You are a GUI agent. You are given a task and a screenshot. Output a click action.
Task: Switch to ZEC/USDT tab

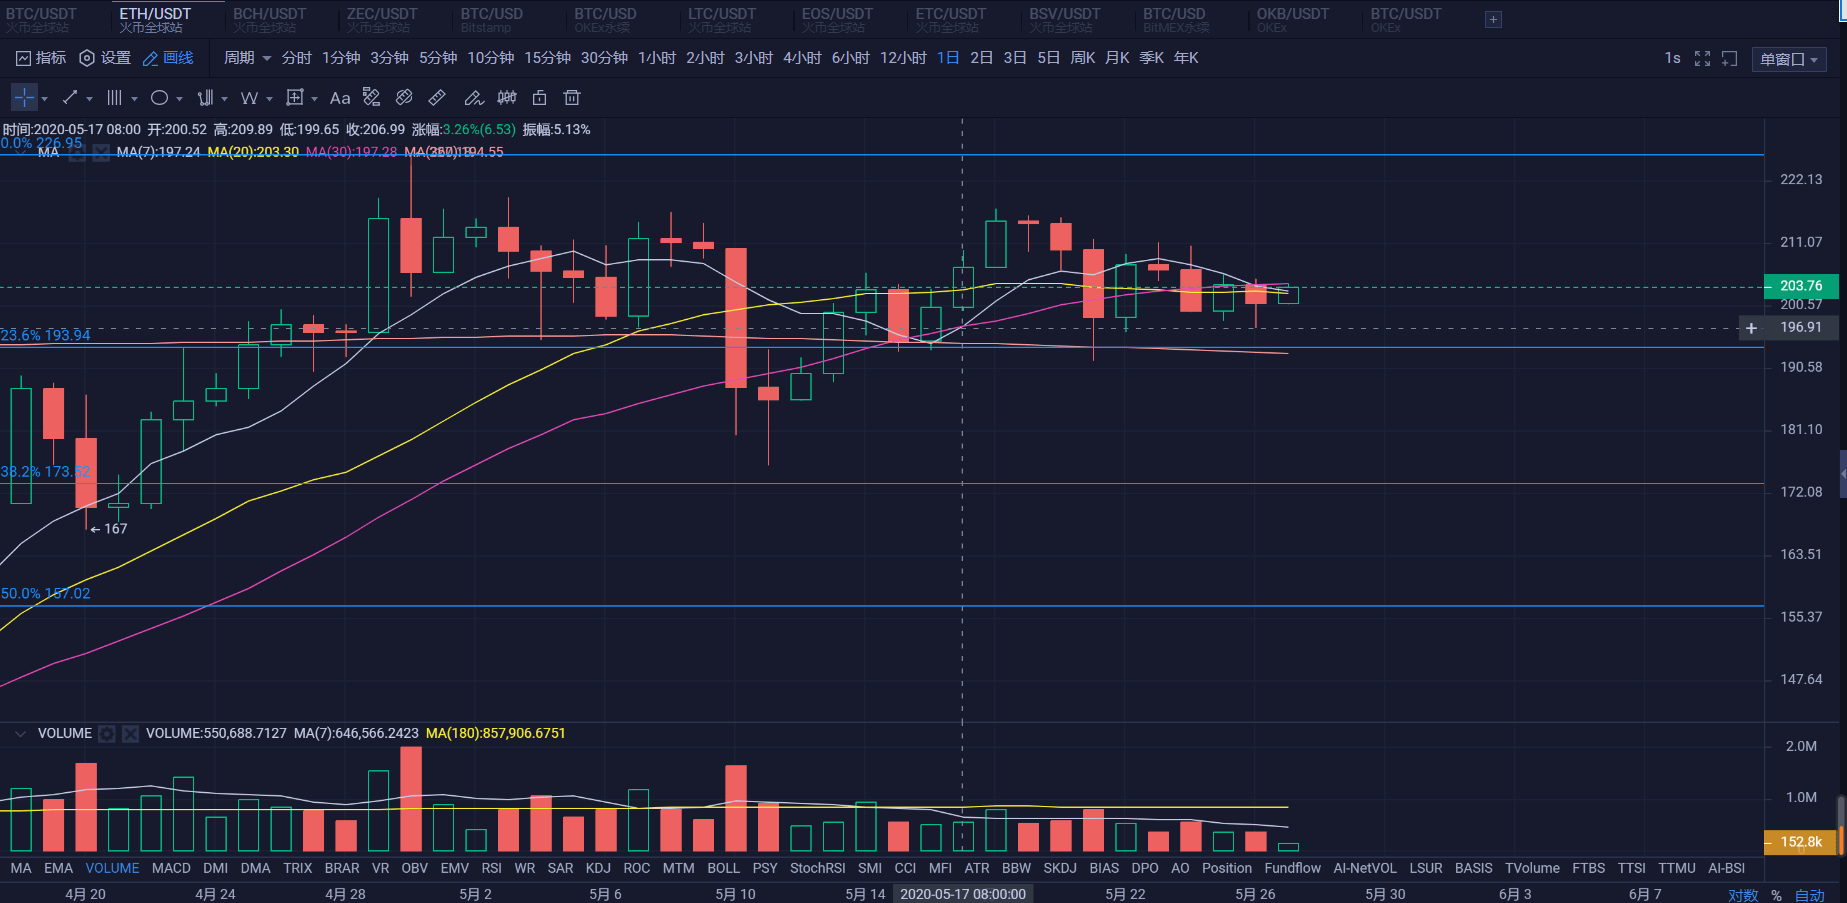[x=382, y=20]
